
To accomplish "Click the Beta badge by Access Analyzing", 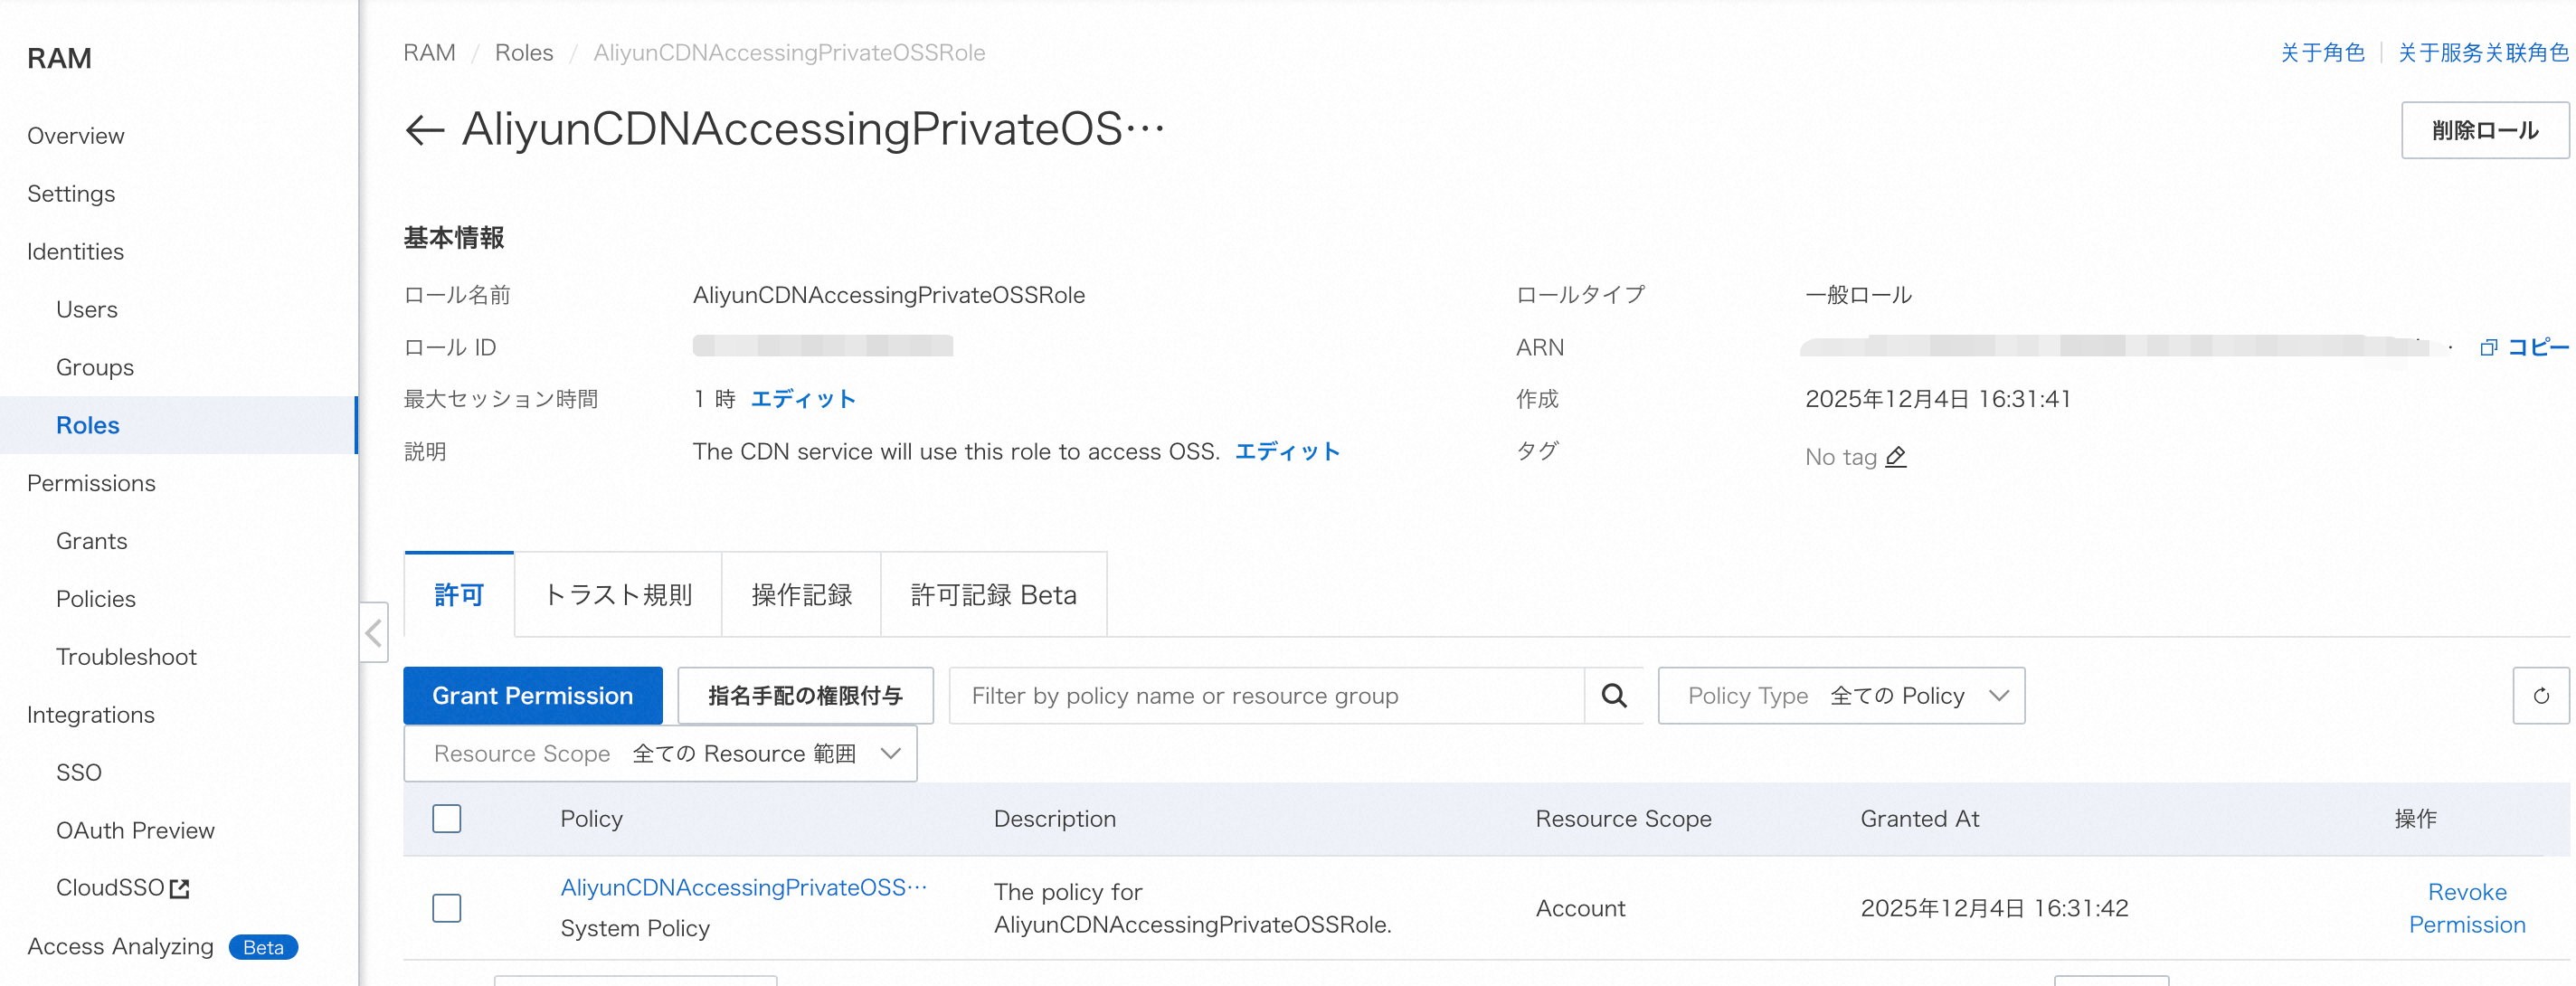I will (x=263, y=947).
